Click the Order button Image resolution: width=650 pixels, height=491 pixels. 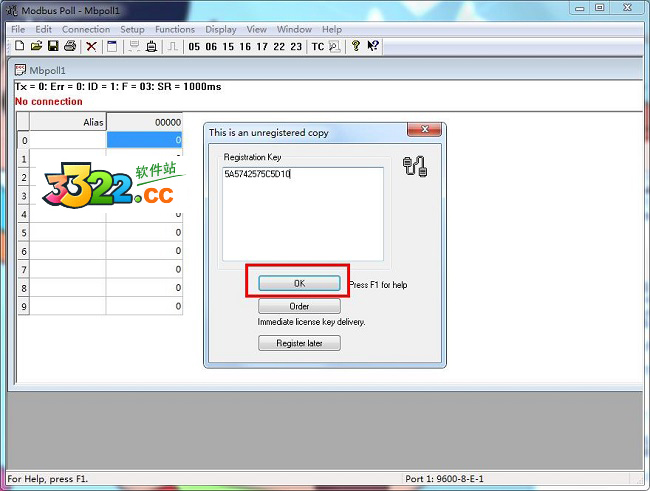tap(299, 306)
